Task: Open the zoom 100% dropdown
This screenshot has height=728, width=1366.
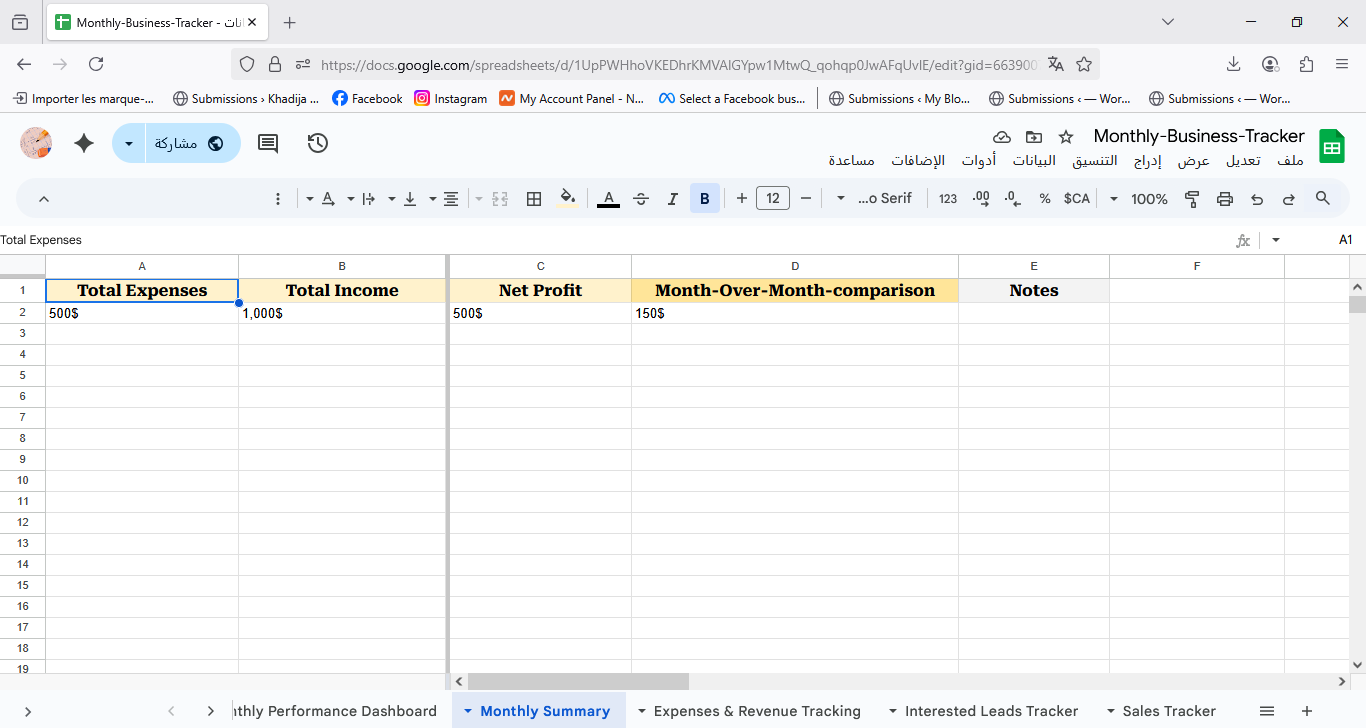Action: (x=1139, y=199)
